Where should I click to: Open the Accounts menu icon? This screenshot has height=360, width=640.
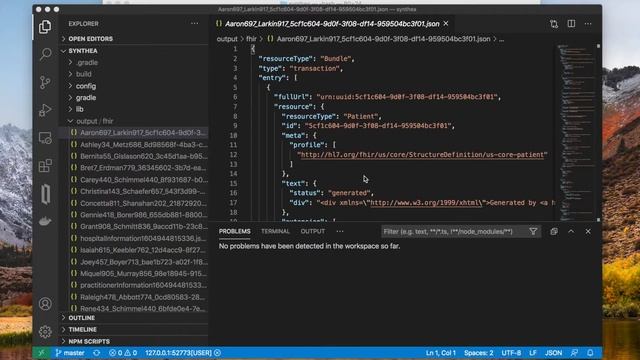(x=45, y=304)
